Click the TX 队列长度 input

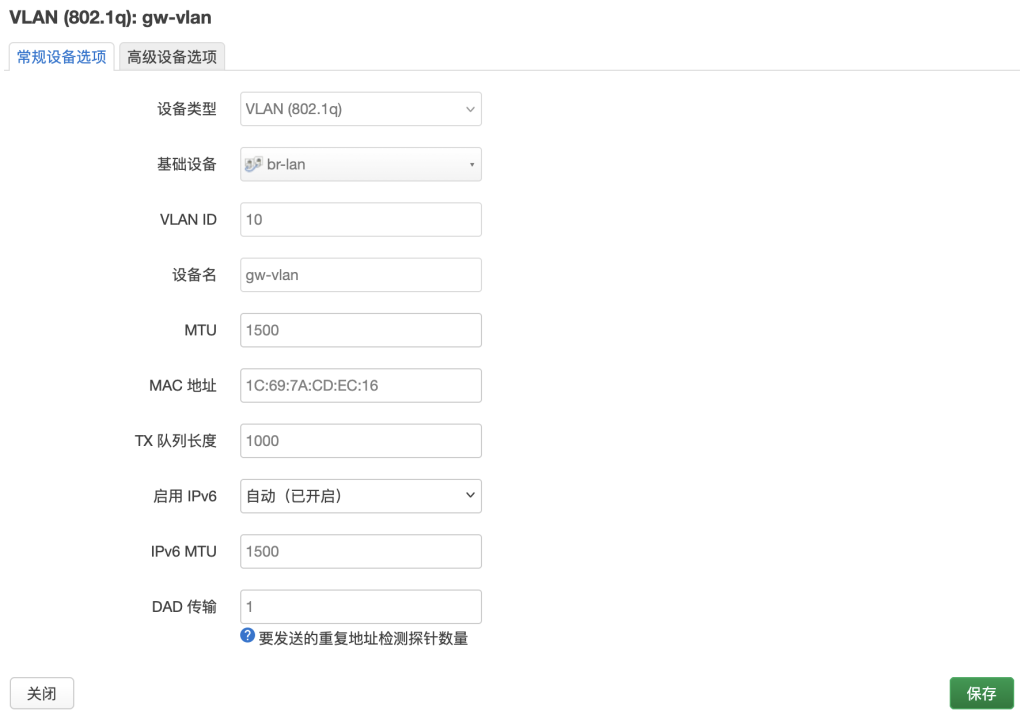(x=360, y=440)
